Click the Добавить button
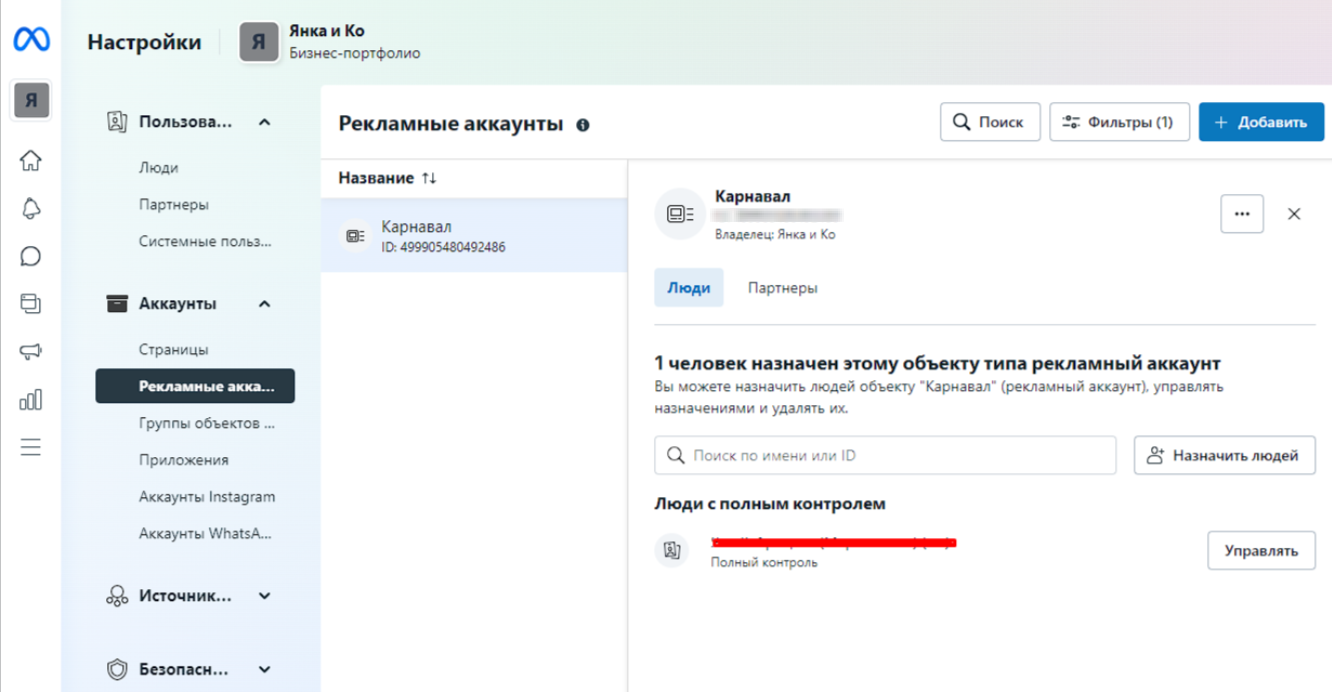This screenshot has width=1332, height=692. (1260, 122)
